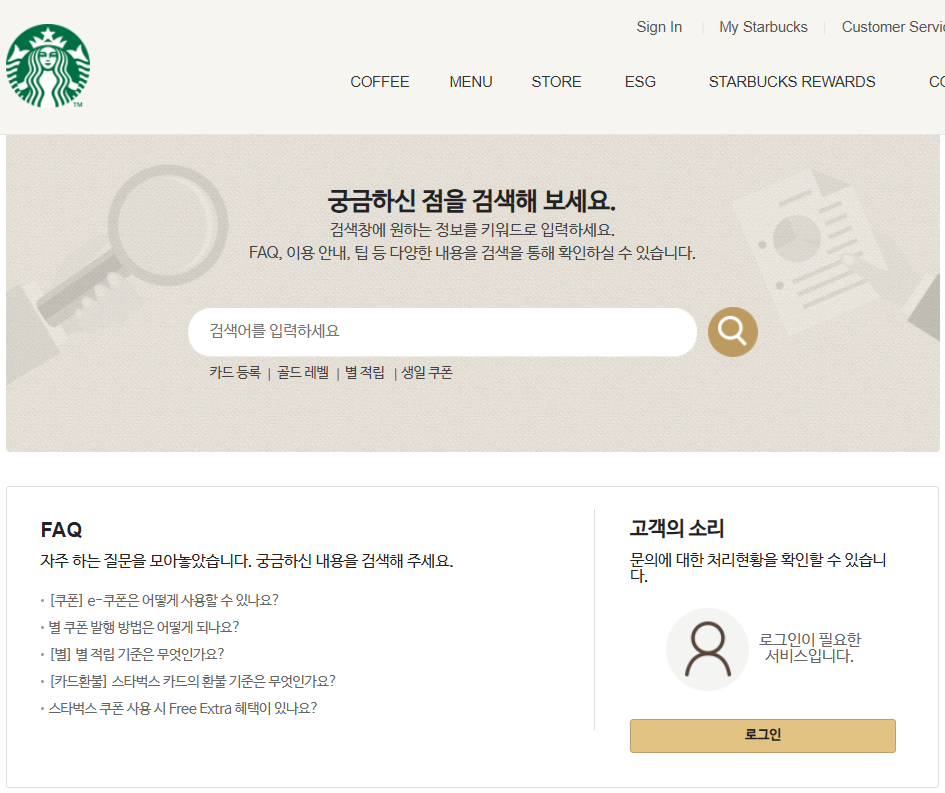Click the 로그인이 필요한 서비스입니다 text
Image resolution: width=945 pixels, height=793 pixels.
pos(809,648)
